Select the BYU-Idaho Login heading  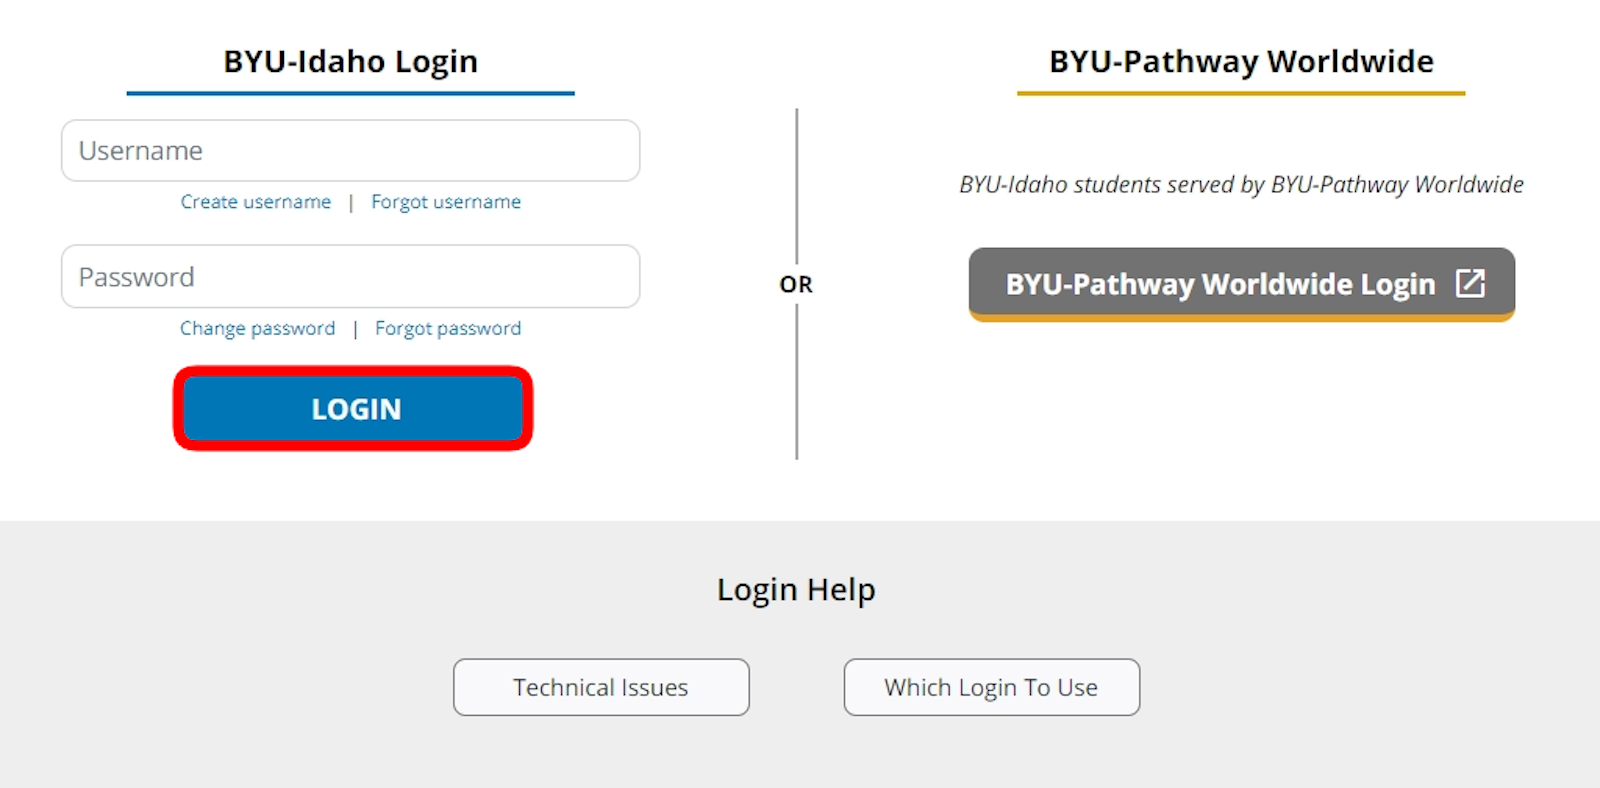tap(350, 61)
